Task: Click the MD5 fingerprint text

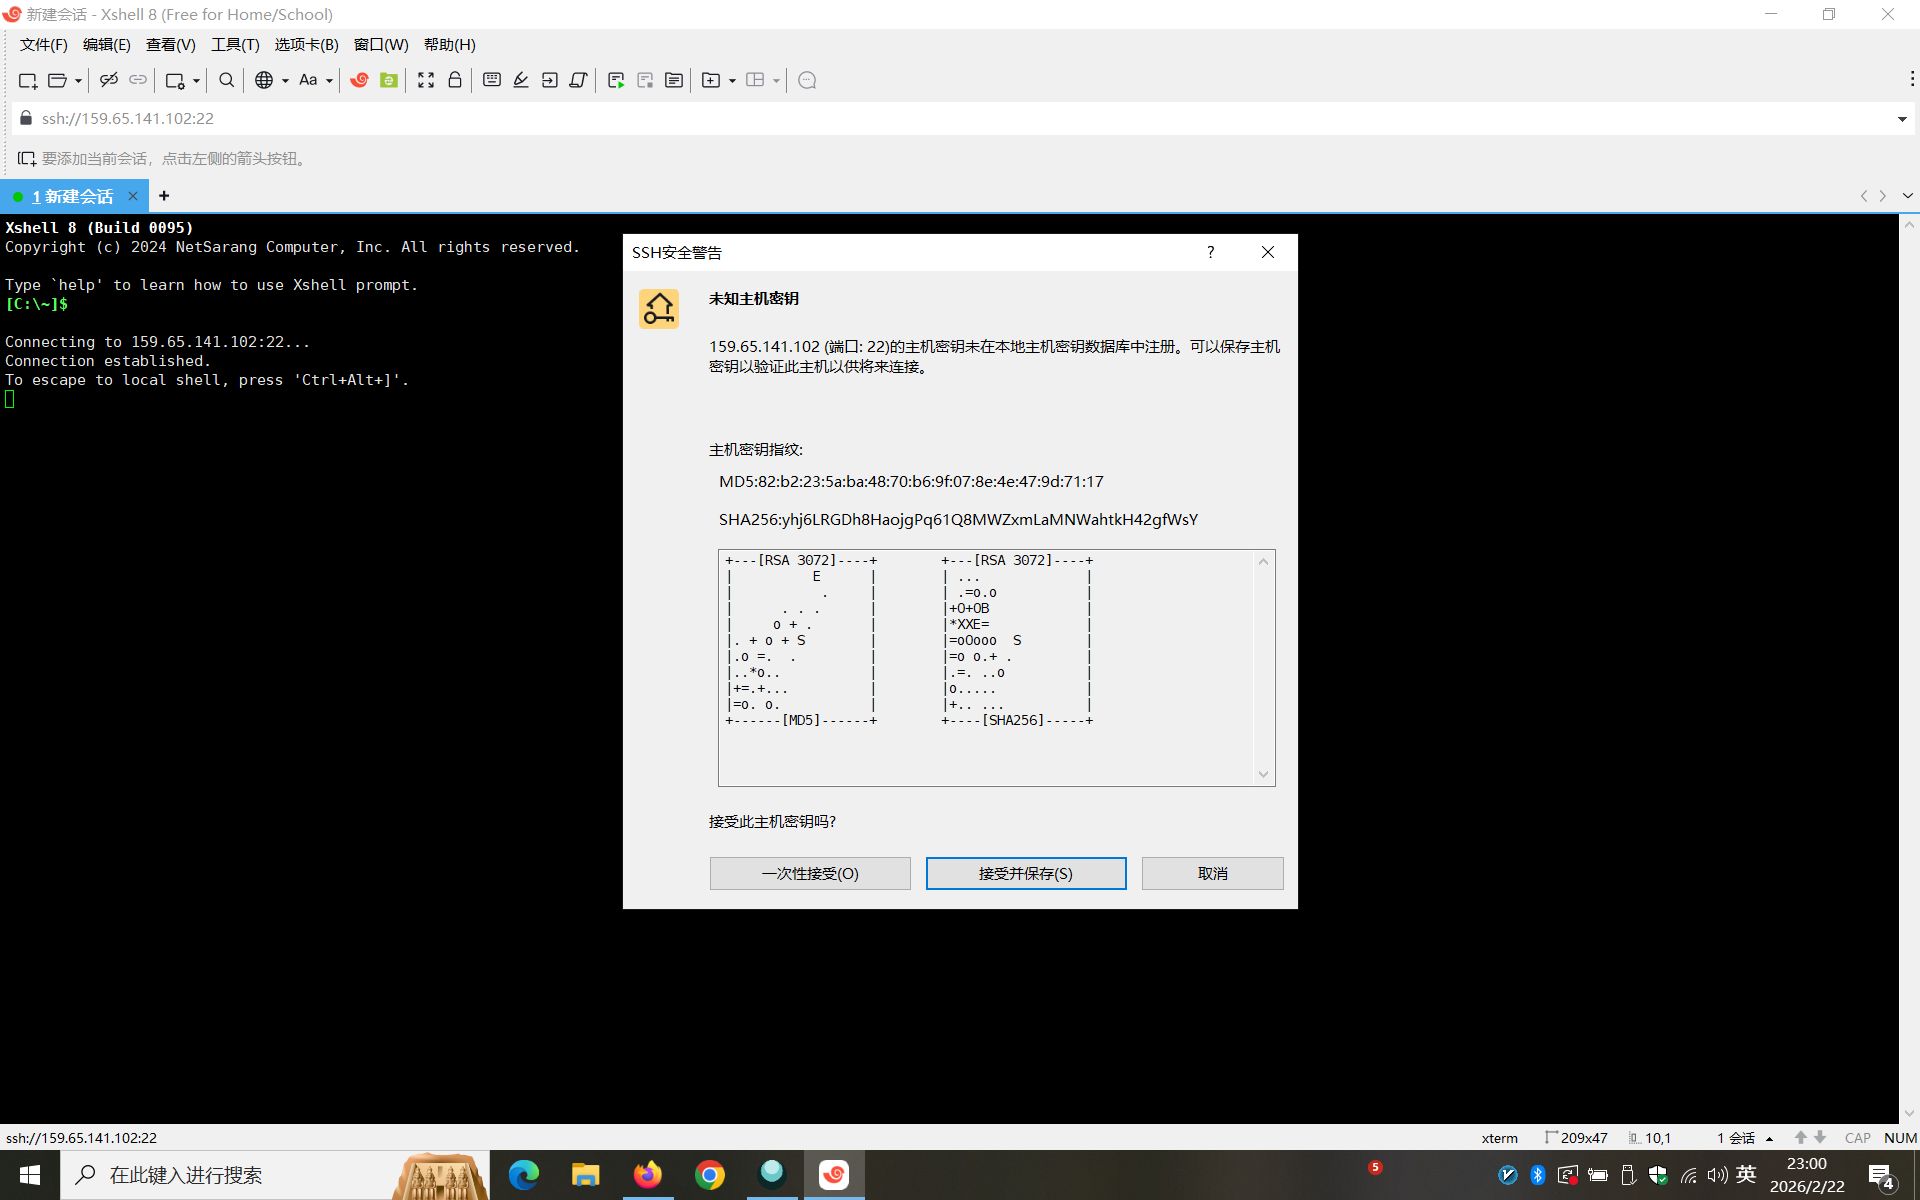Action: pyautogui.click(x=911, y=482)
